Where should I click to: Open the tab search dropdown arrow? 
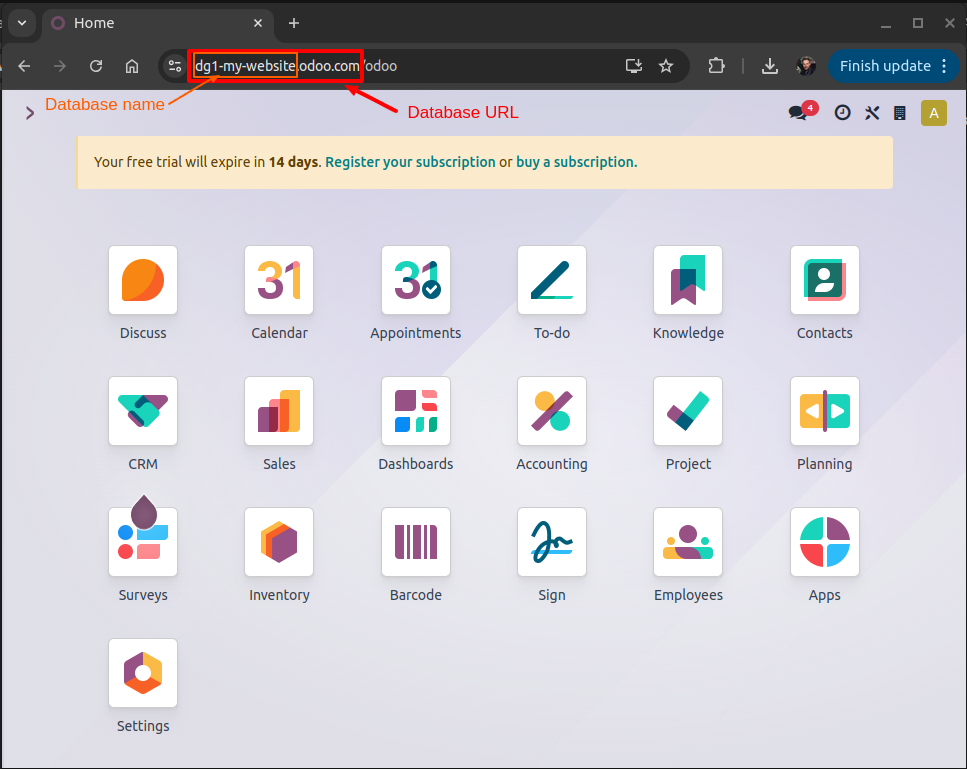point(22,23)
